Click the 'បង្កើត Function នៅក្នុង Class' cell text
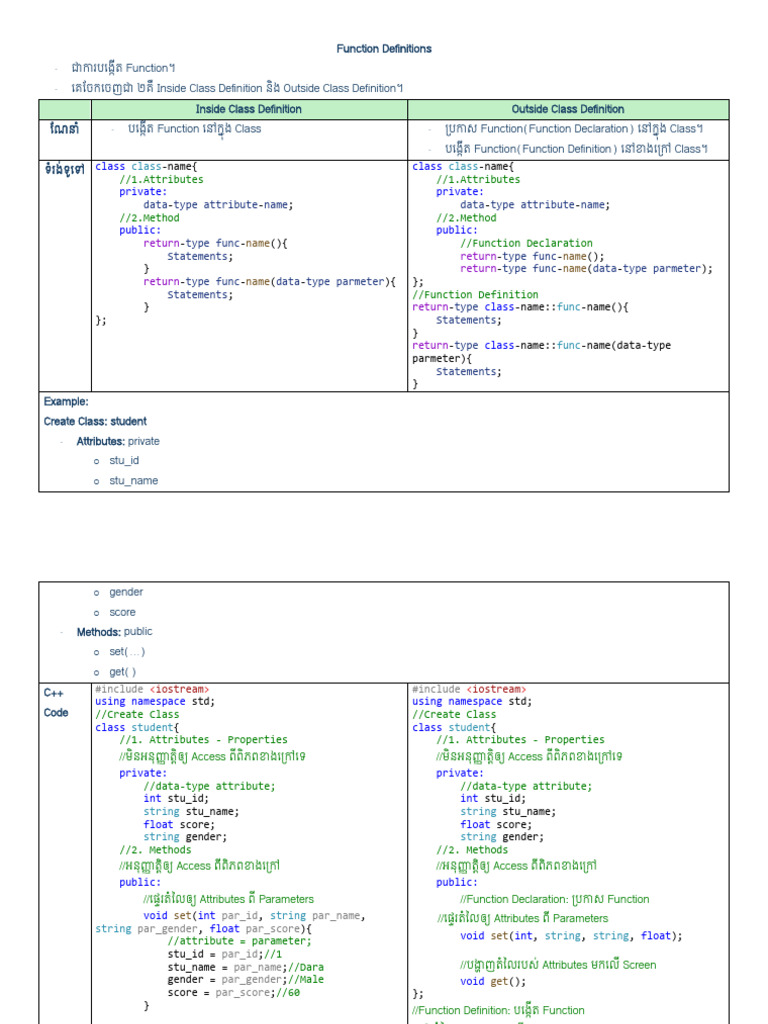 tap(195, 129)
